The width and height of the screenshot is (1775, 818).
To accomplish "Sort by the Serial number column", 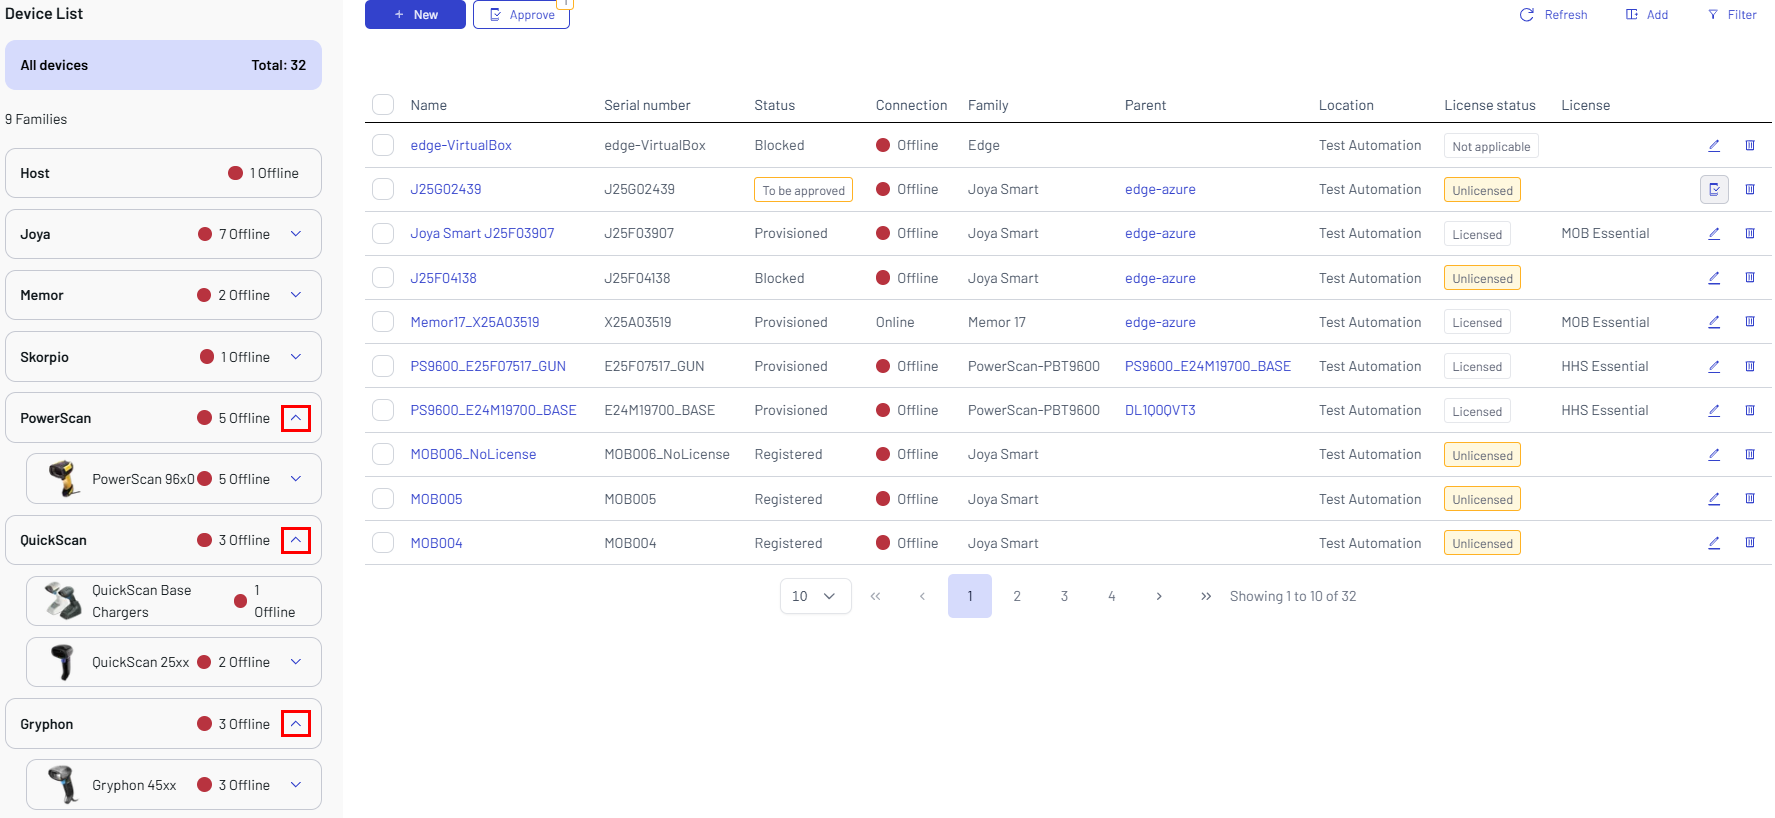I will coord(647,105).
